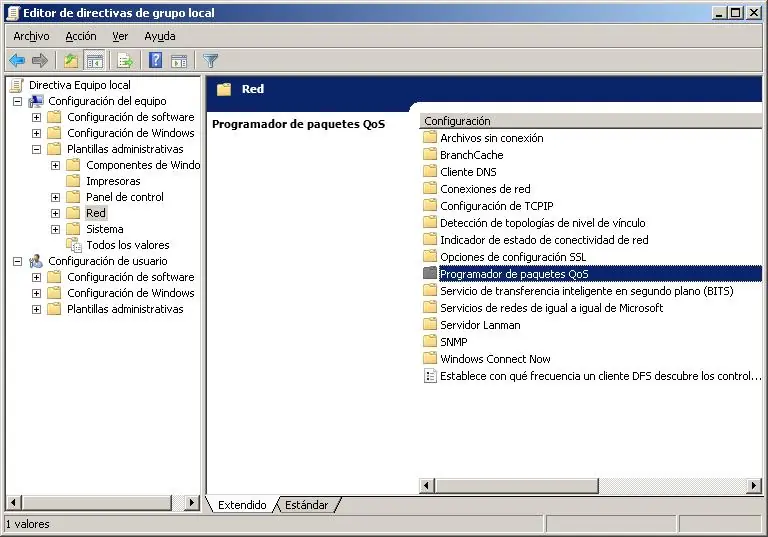Viewport: 768px width, 537px height.
Task: Toggle the action pane toolbar icon
Action: tap(179, 61)
